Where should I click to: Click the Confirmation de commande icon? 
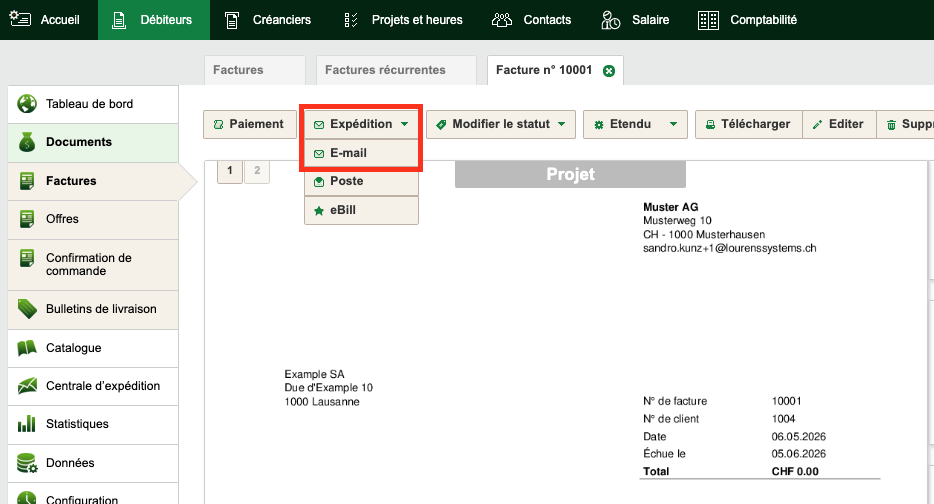[x=27, y=259]
